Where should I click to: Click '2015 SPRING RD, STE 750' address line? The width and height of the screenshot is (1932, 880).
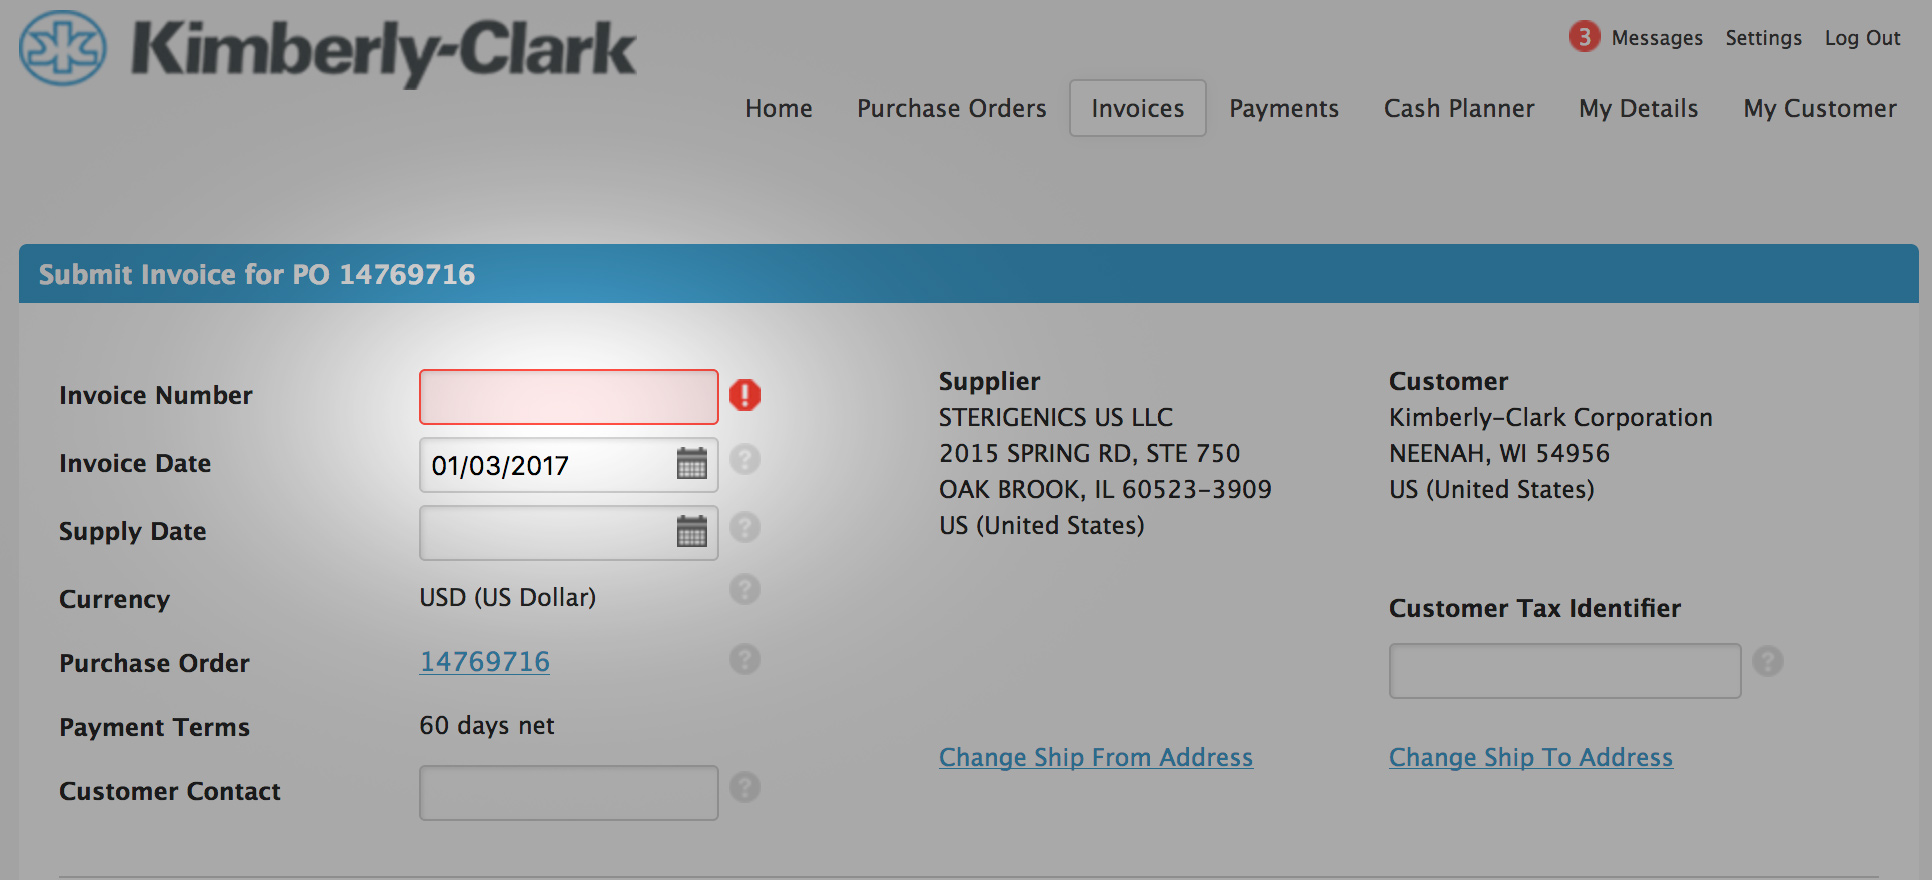pyautogui.click(x=1090, y=453)
